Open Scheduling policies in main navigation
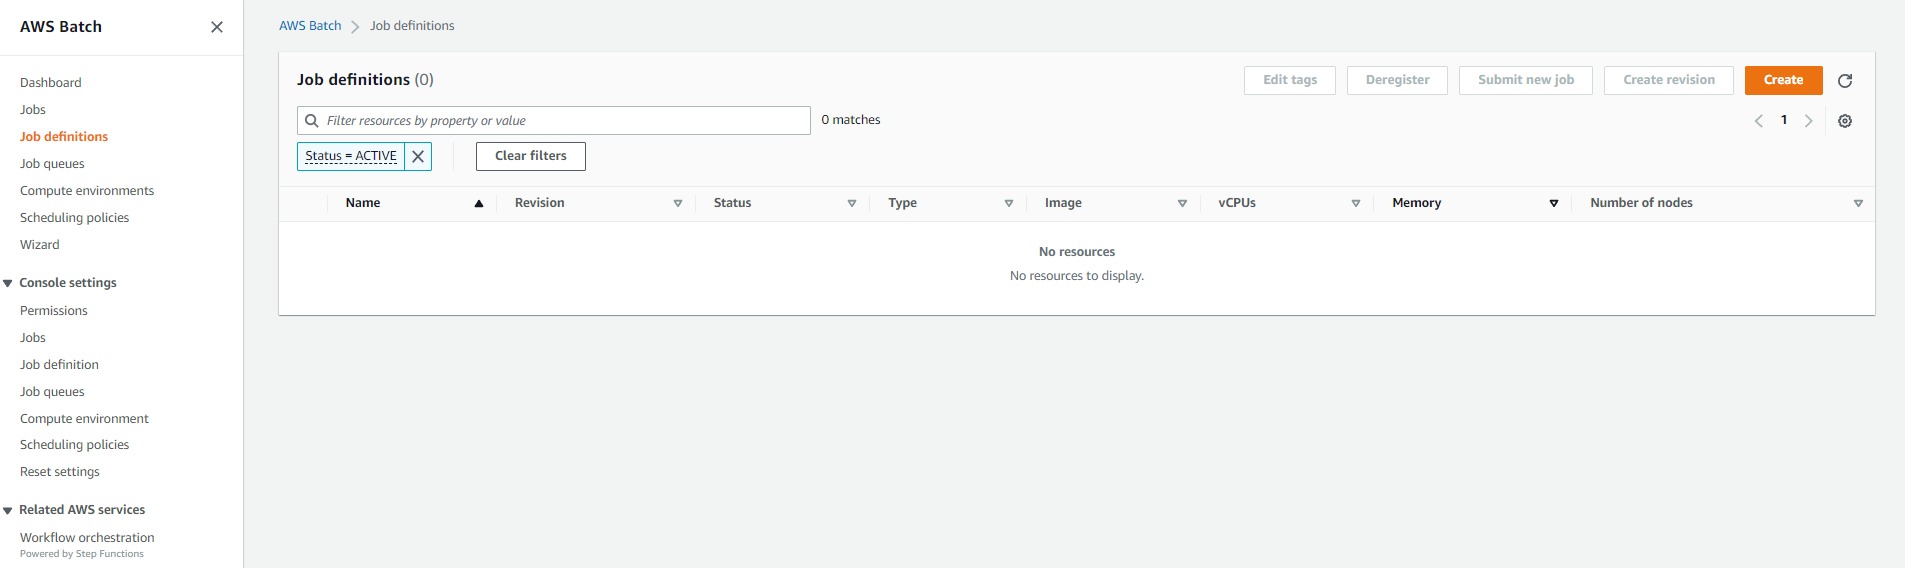 click(75, 218)
